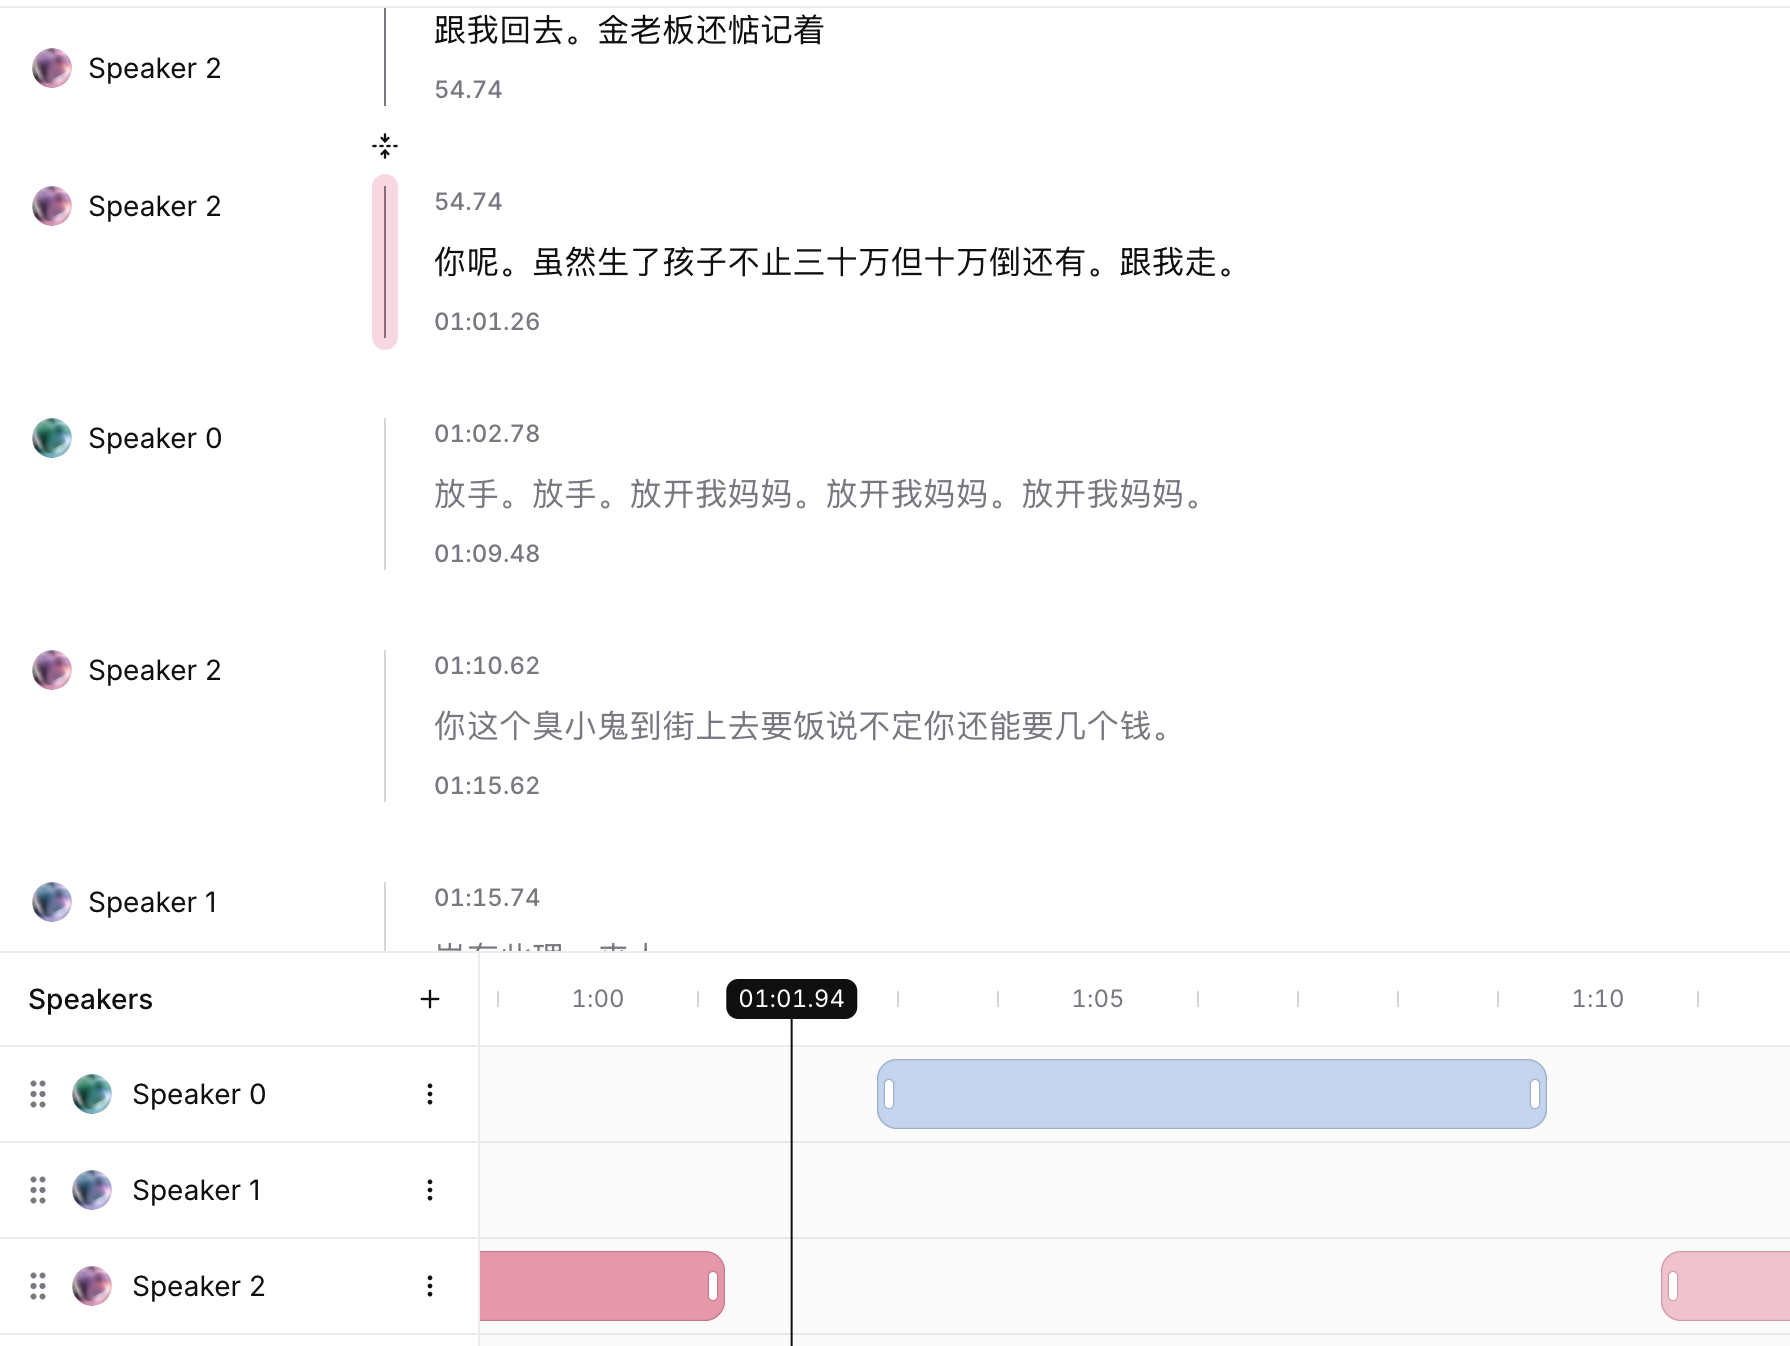
Task: Click Speaker 2 avatar in Speakers panel
Action: coord(92,1286)
